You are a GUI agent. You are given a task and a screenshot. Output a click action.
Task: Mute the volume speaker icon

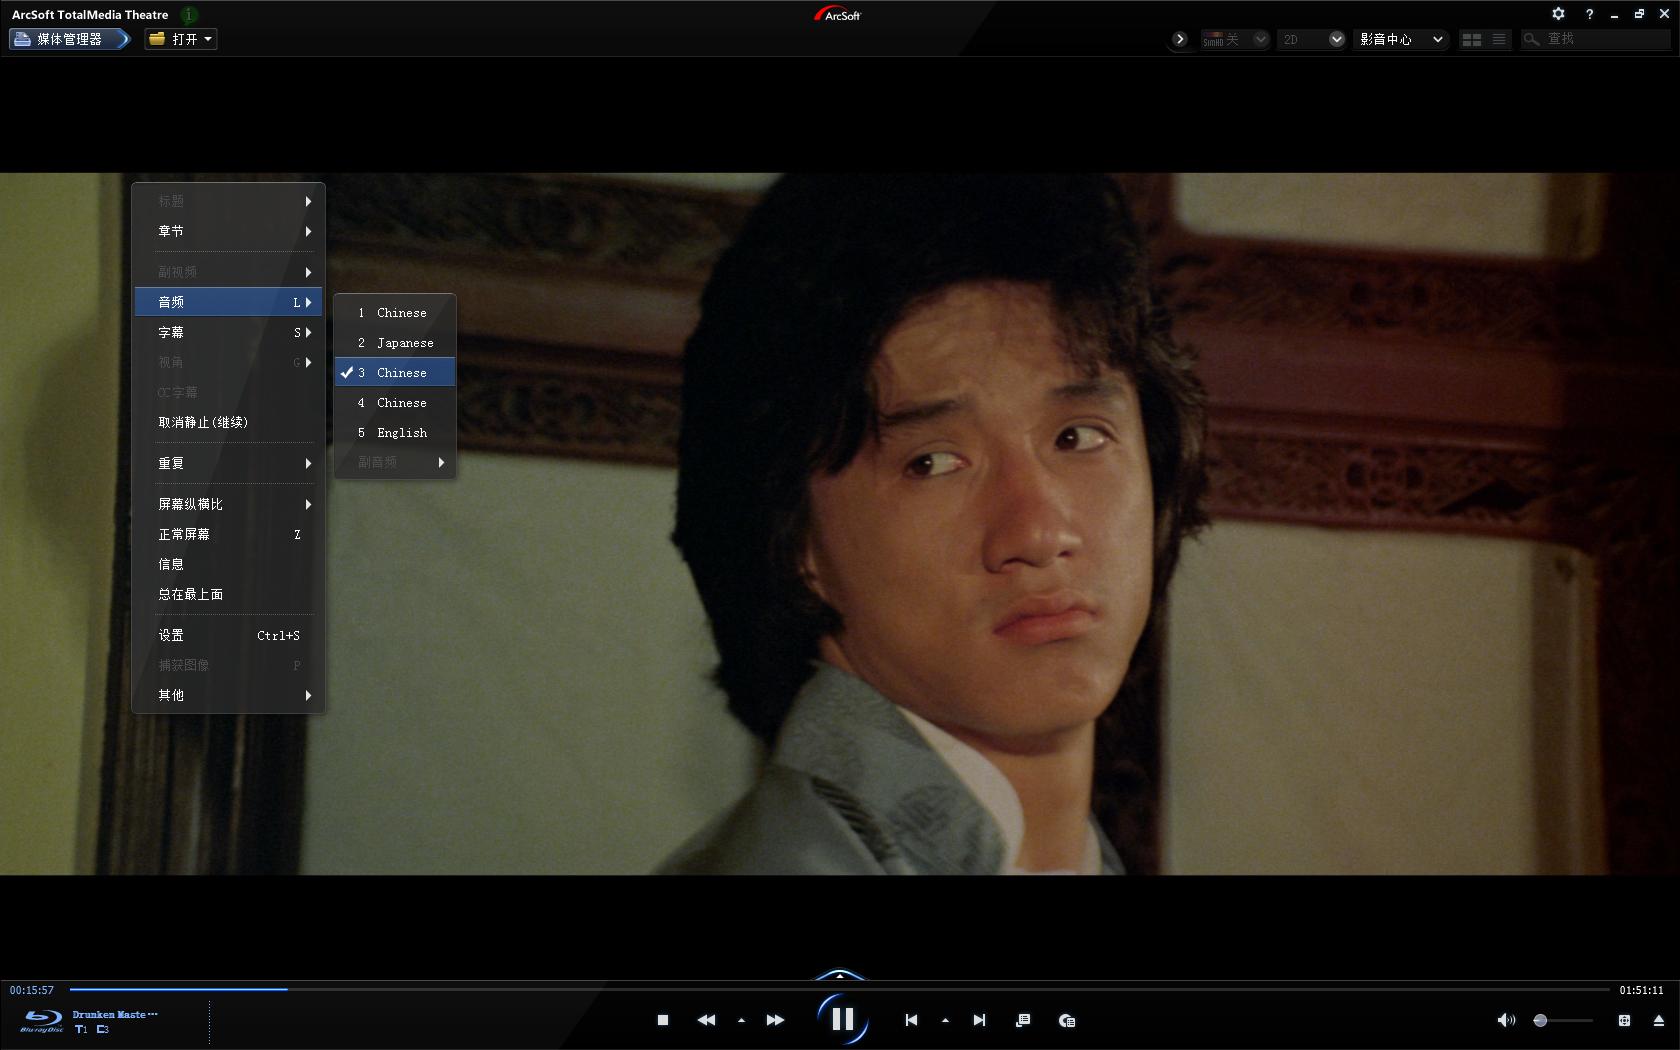[x=1505, y=1020]
